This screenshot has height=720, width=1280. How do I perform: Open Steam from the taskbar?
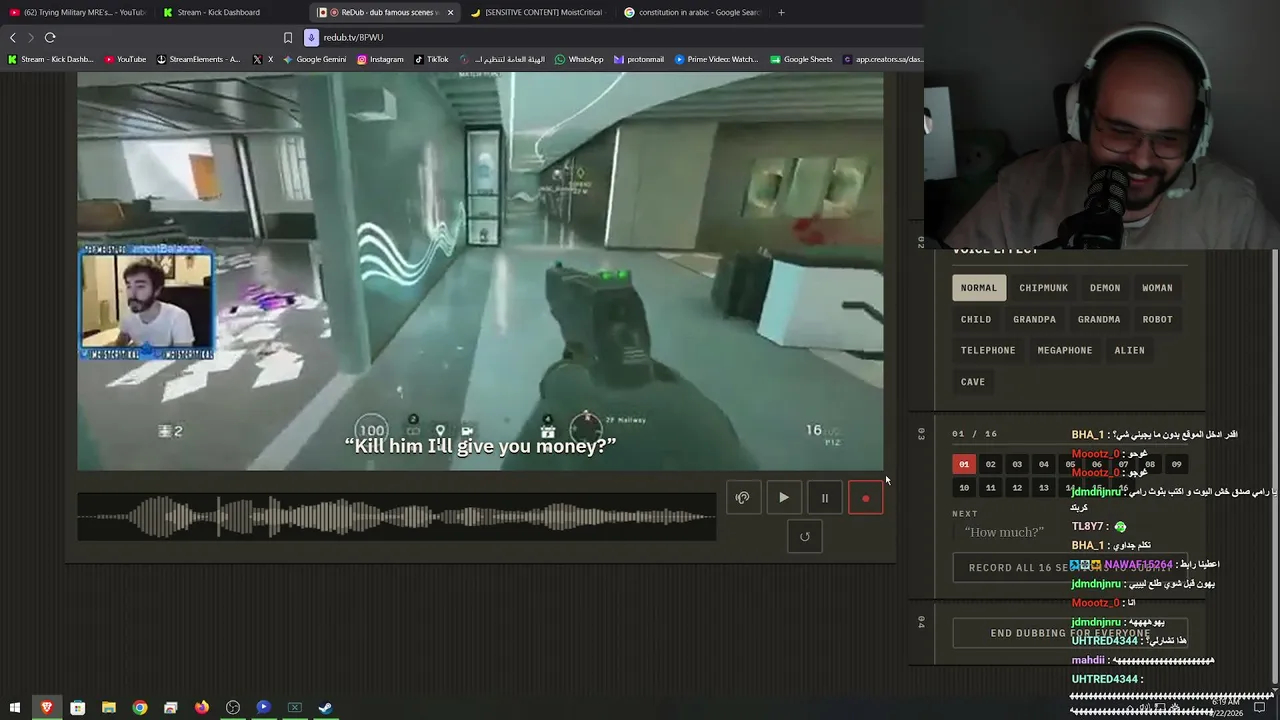tap(326, 708)
